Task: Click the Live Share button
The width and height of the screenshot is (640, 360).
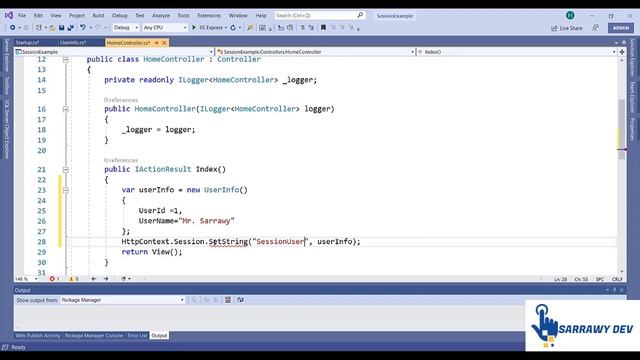Action: click(567, 28)
